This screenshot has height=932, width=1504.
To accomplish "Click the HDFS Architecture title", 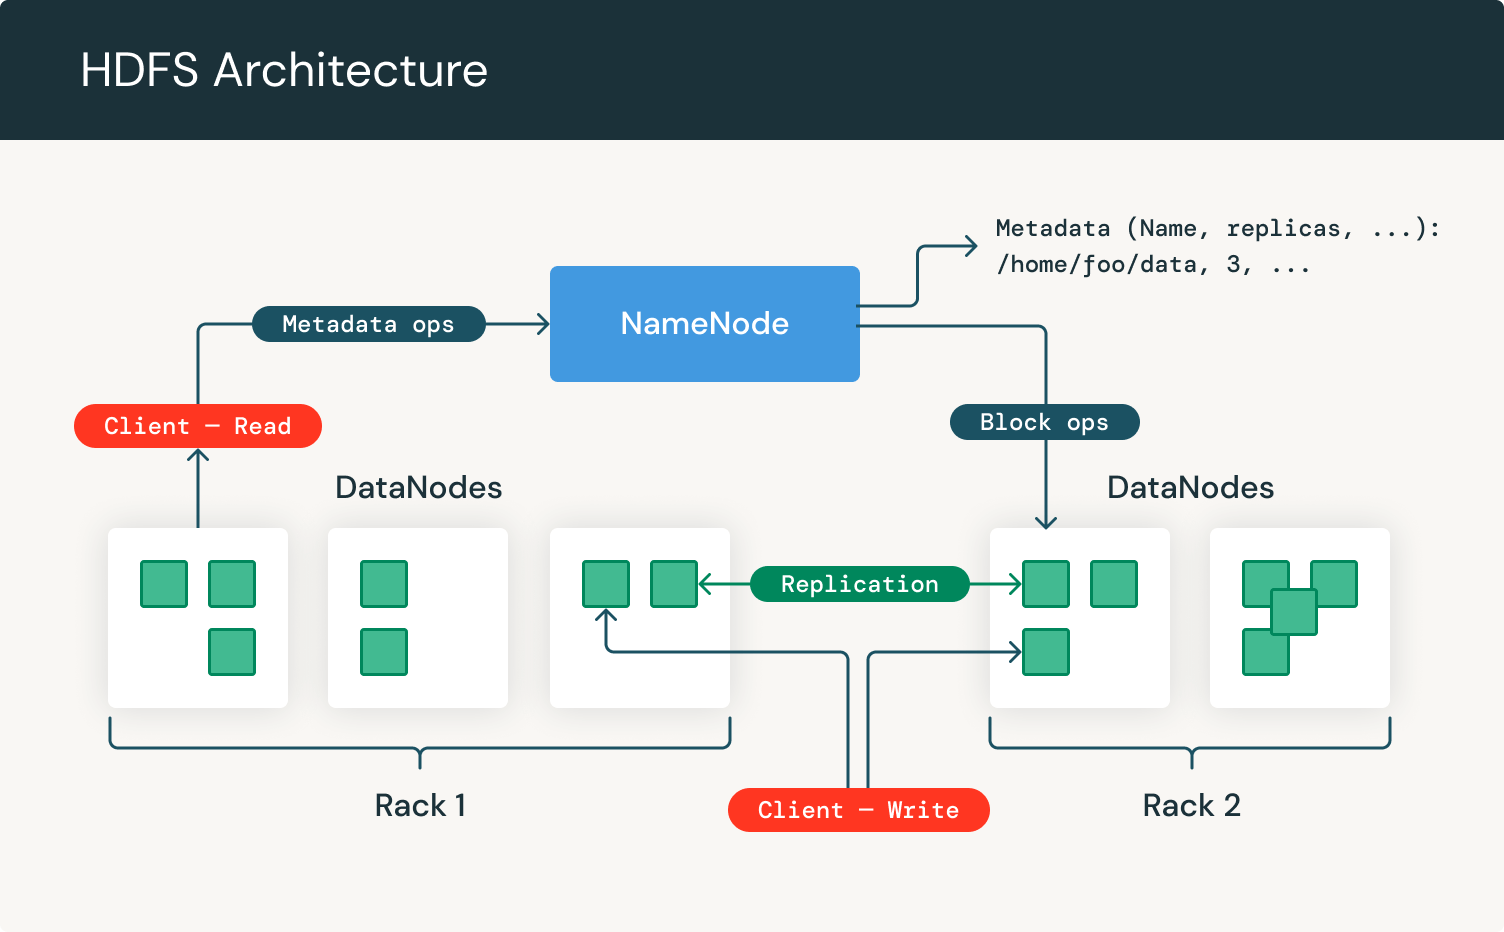I will (284, 70).
